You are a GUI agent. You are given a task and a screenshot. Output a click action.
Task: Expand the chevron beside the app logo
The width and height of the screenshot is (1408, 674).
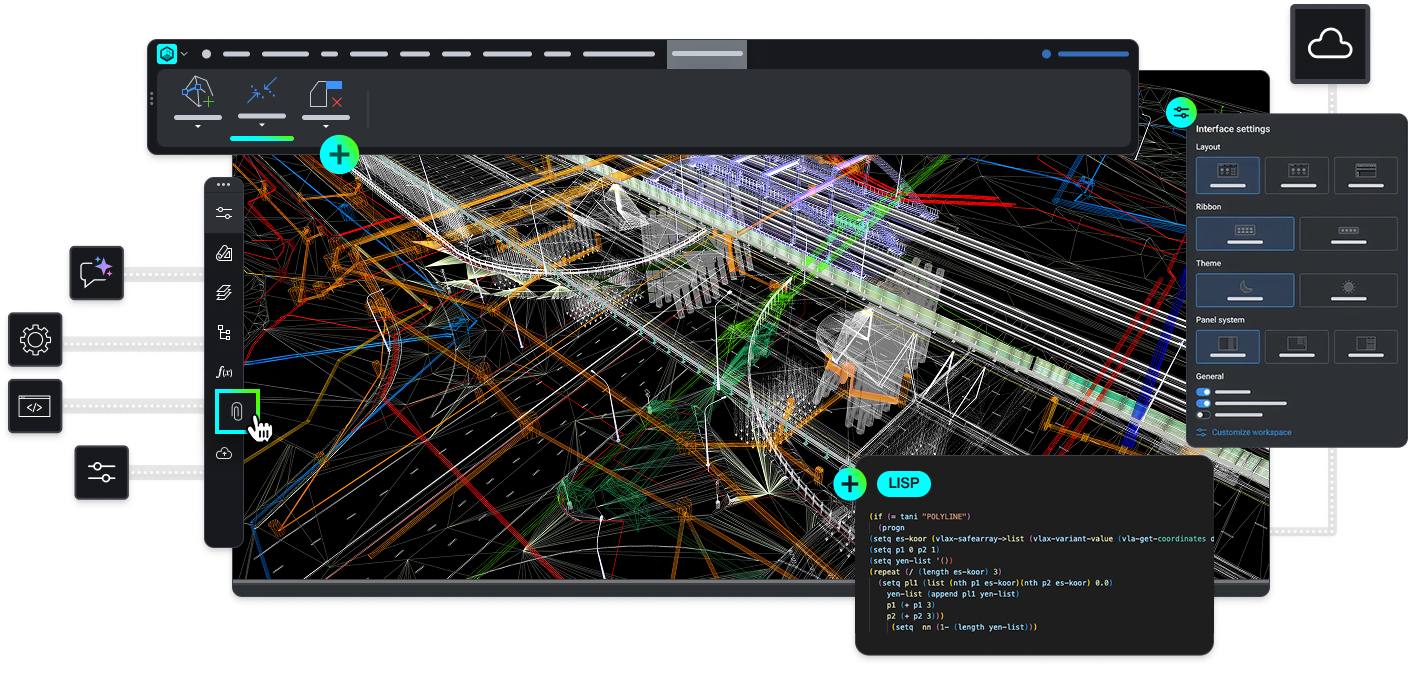(x=184, y=54)
